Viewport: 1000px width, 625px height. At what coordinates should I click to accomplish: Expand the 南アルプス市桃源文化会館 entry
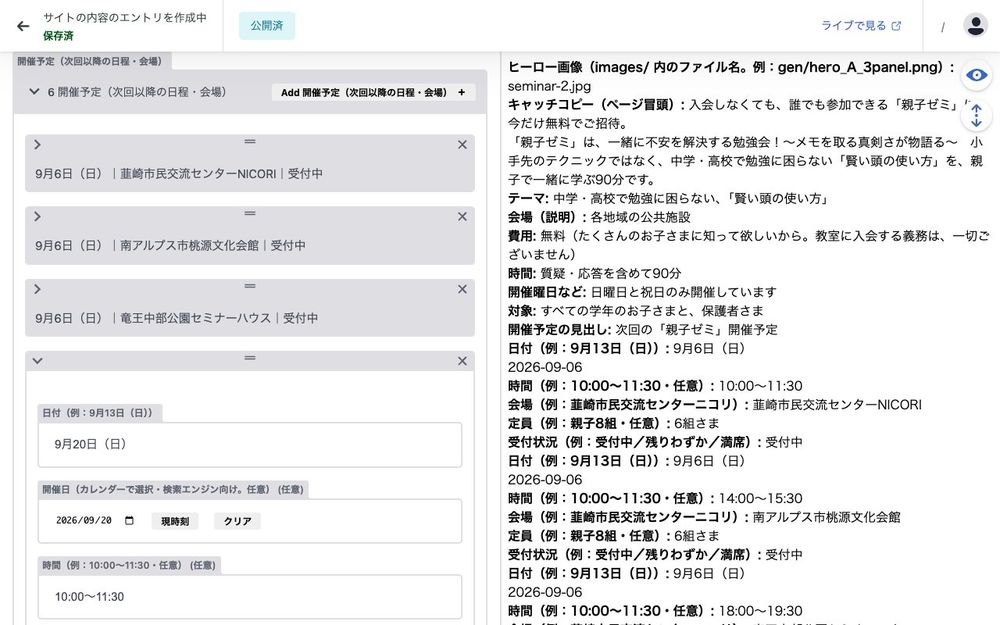(x=37, y=217)
